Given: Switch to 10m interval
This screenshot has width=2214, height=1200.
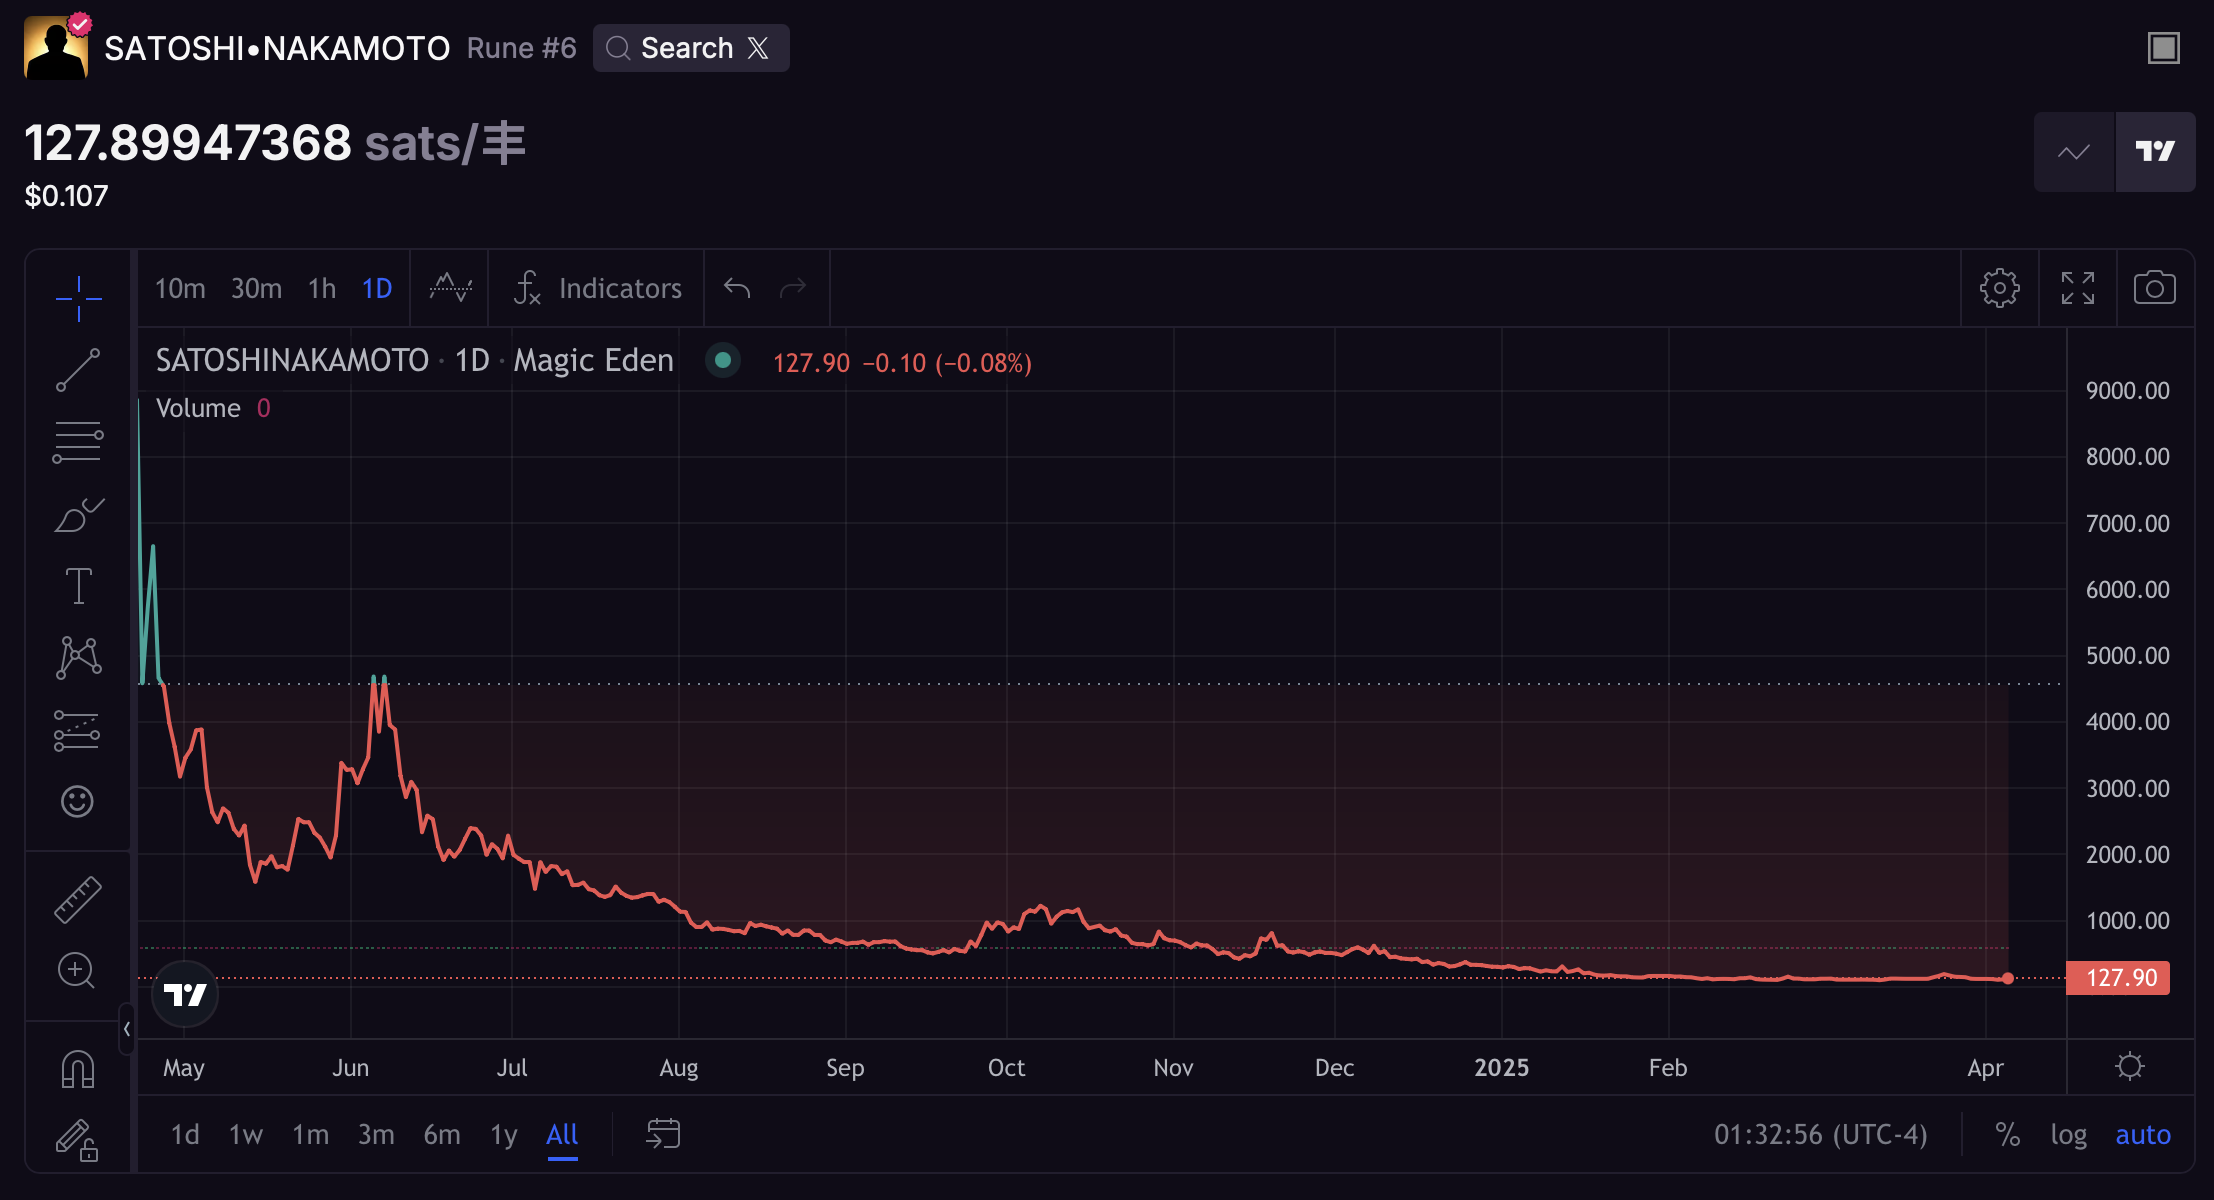Looking at the screenshot, I should [x=180, y=288].
